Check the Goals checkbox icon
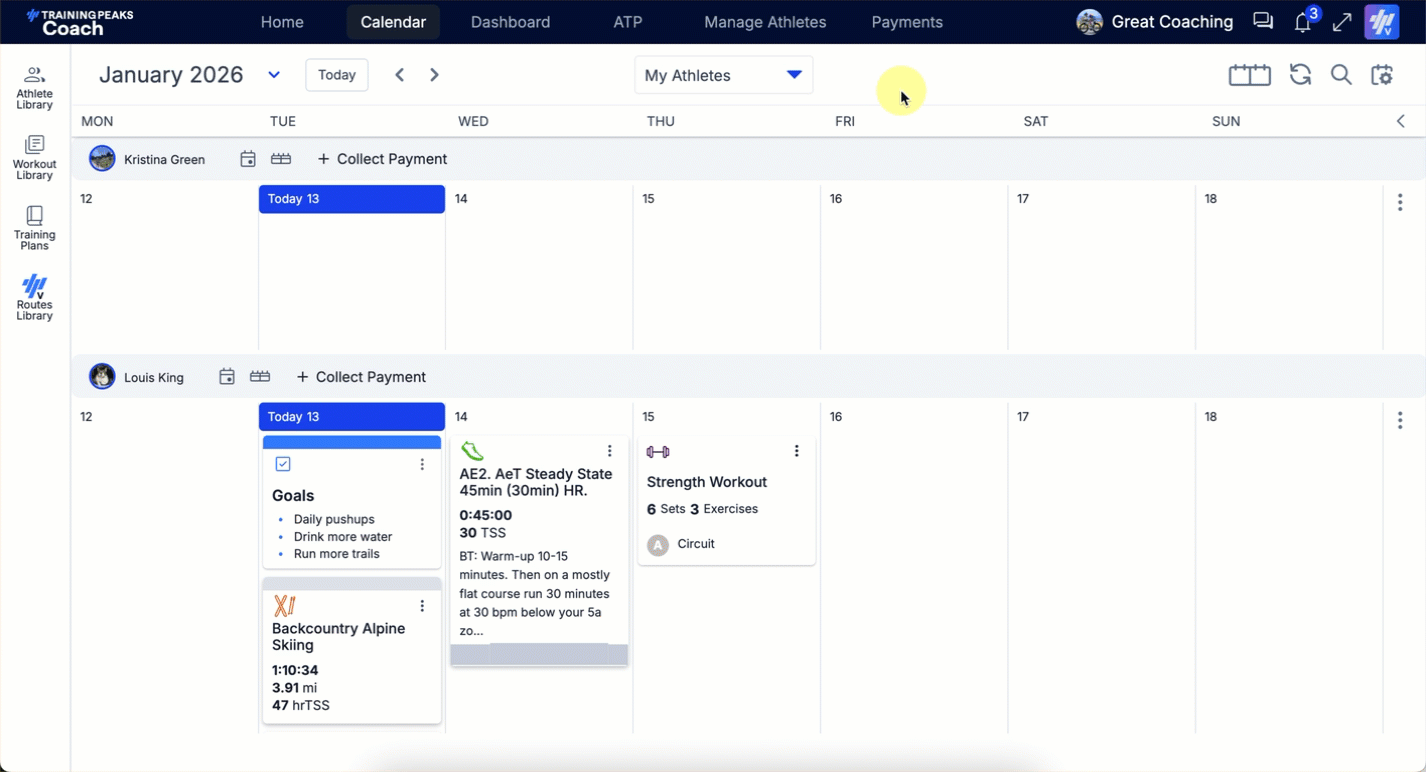 coord(283,464)
